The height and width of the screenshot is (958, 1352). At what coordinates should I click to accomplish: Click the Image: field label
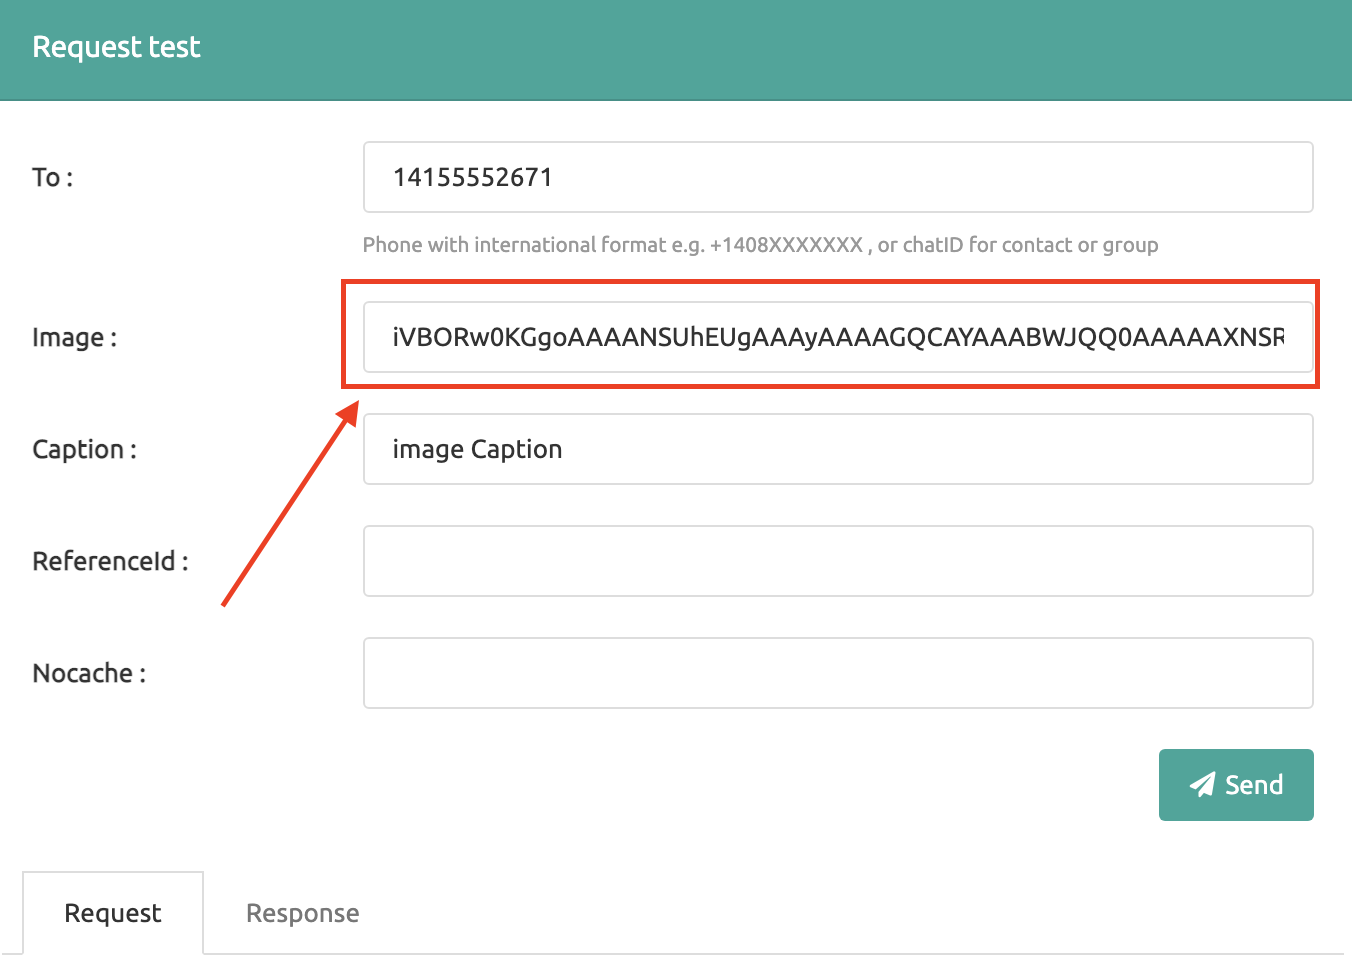74,338
